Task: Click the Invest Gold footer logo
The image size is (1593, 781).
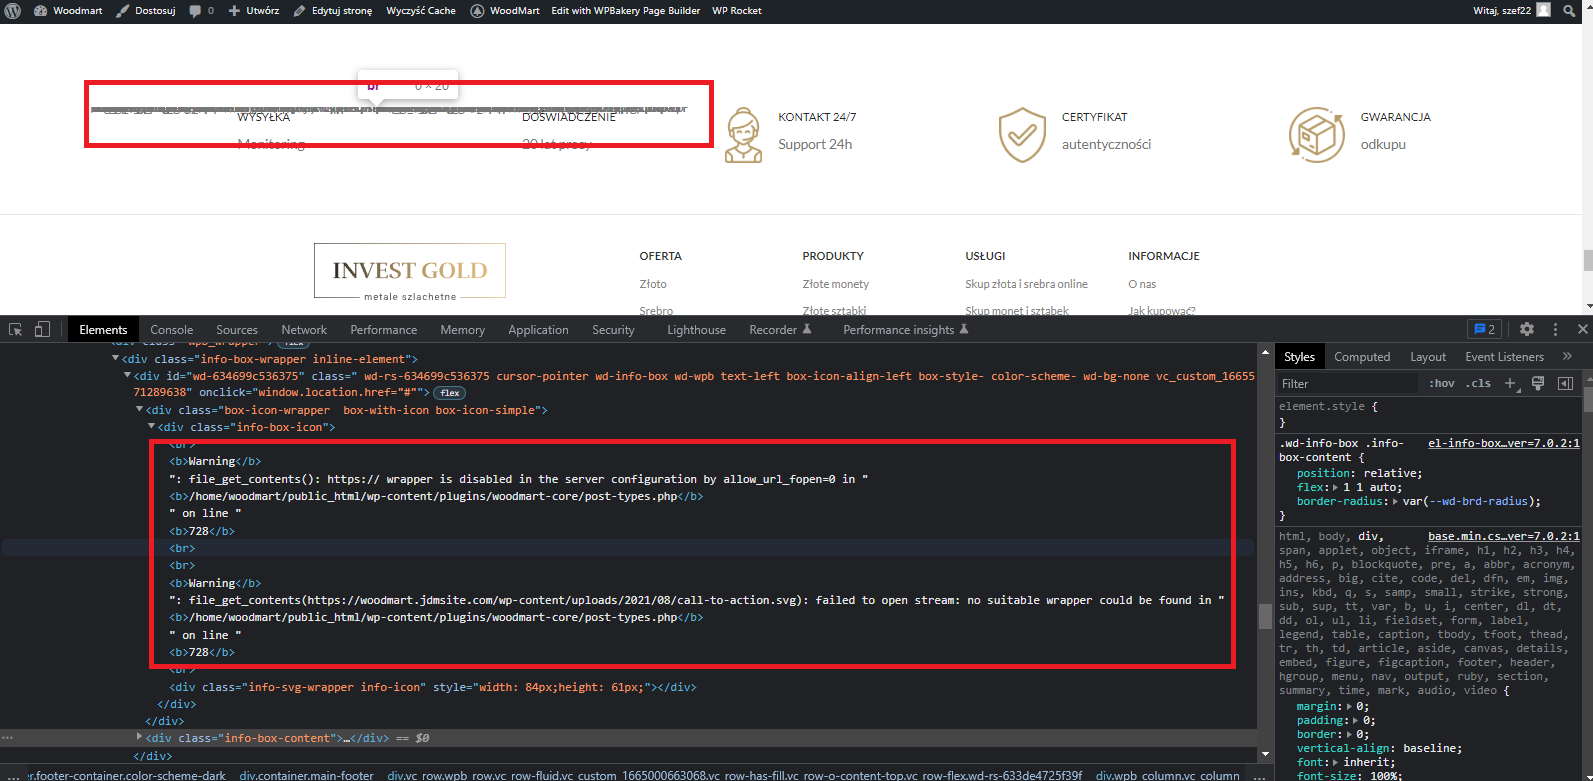Action: click(x=410, y=271)
